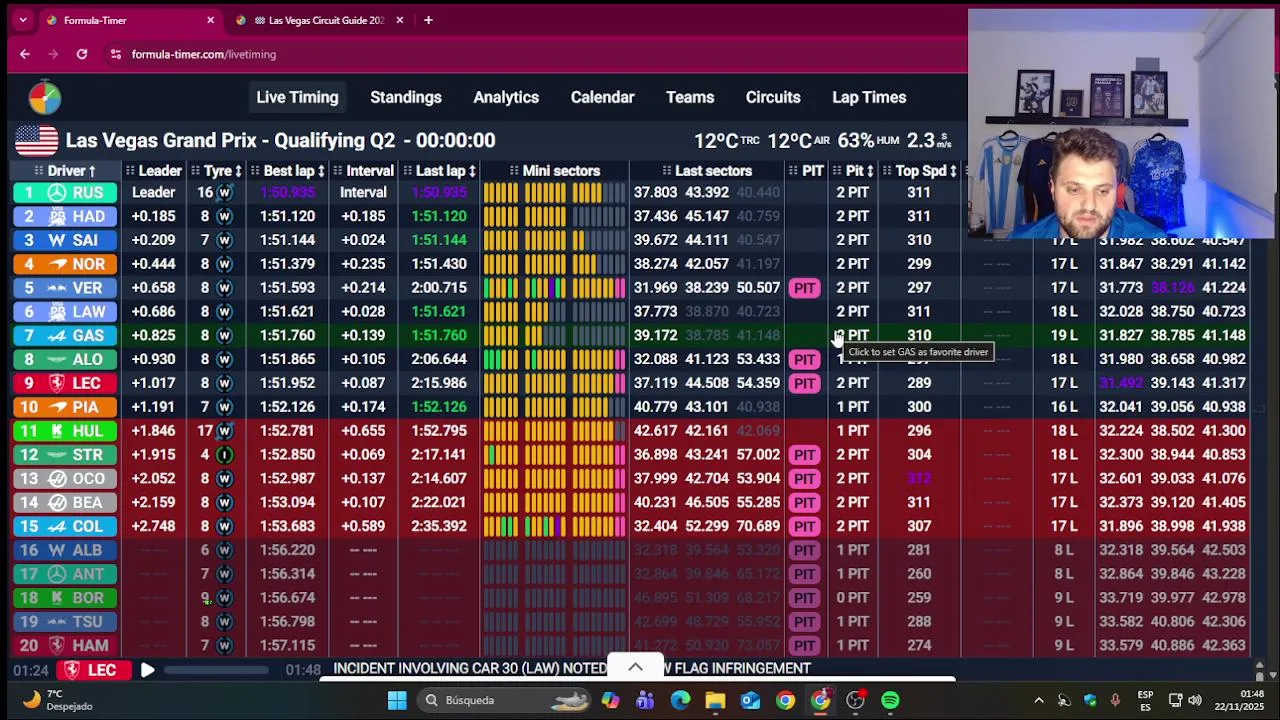
Task: Go back using the browser back arrow
Action: click(25, 54)
